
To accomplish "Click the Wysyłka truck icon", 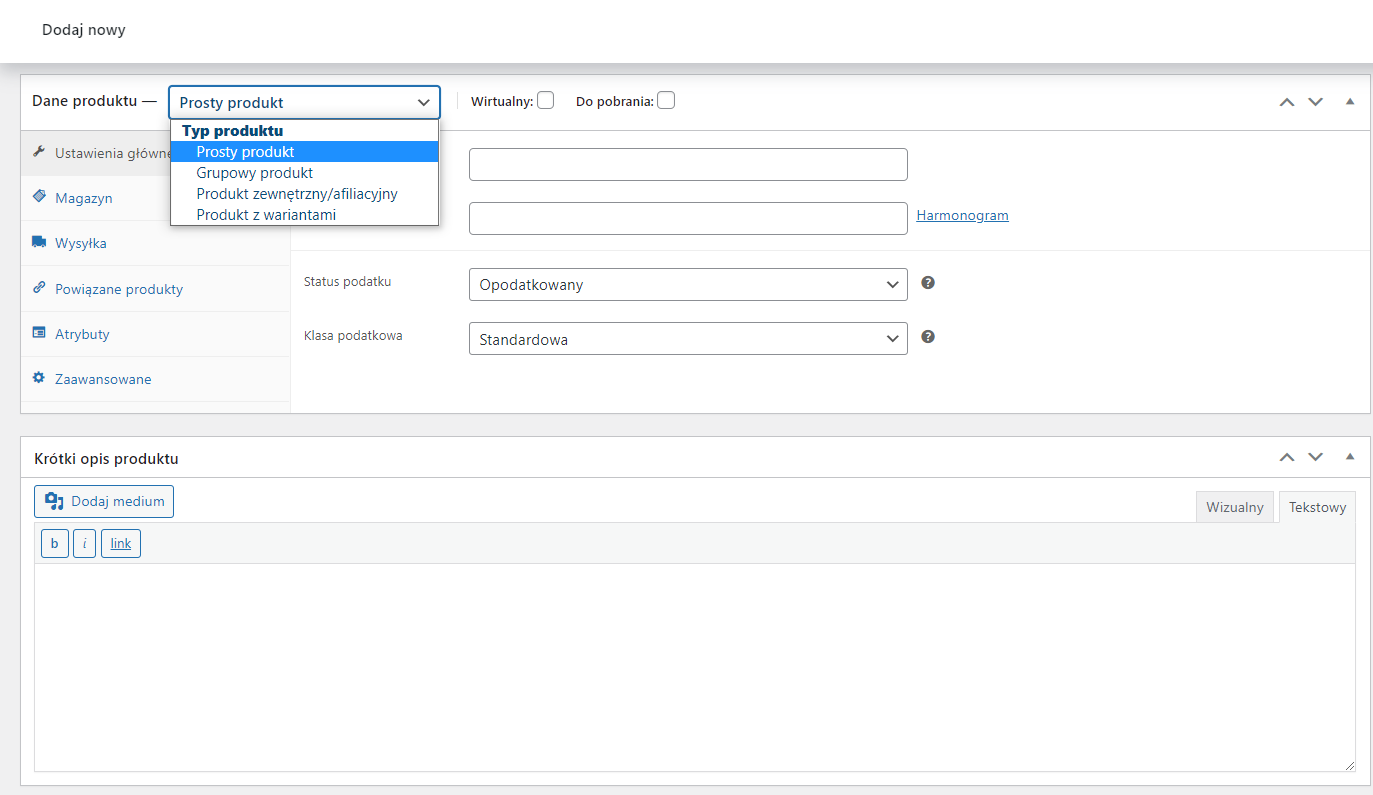I will pos(39,243).
